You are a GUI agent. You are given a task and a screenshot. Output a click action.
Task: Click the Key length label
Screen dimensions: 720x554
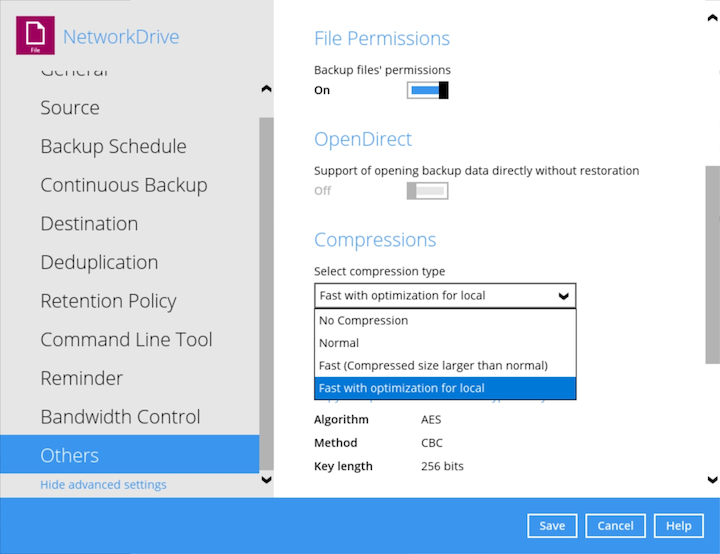tap(343, 466)
